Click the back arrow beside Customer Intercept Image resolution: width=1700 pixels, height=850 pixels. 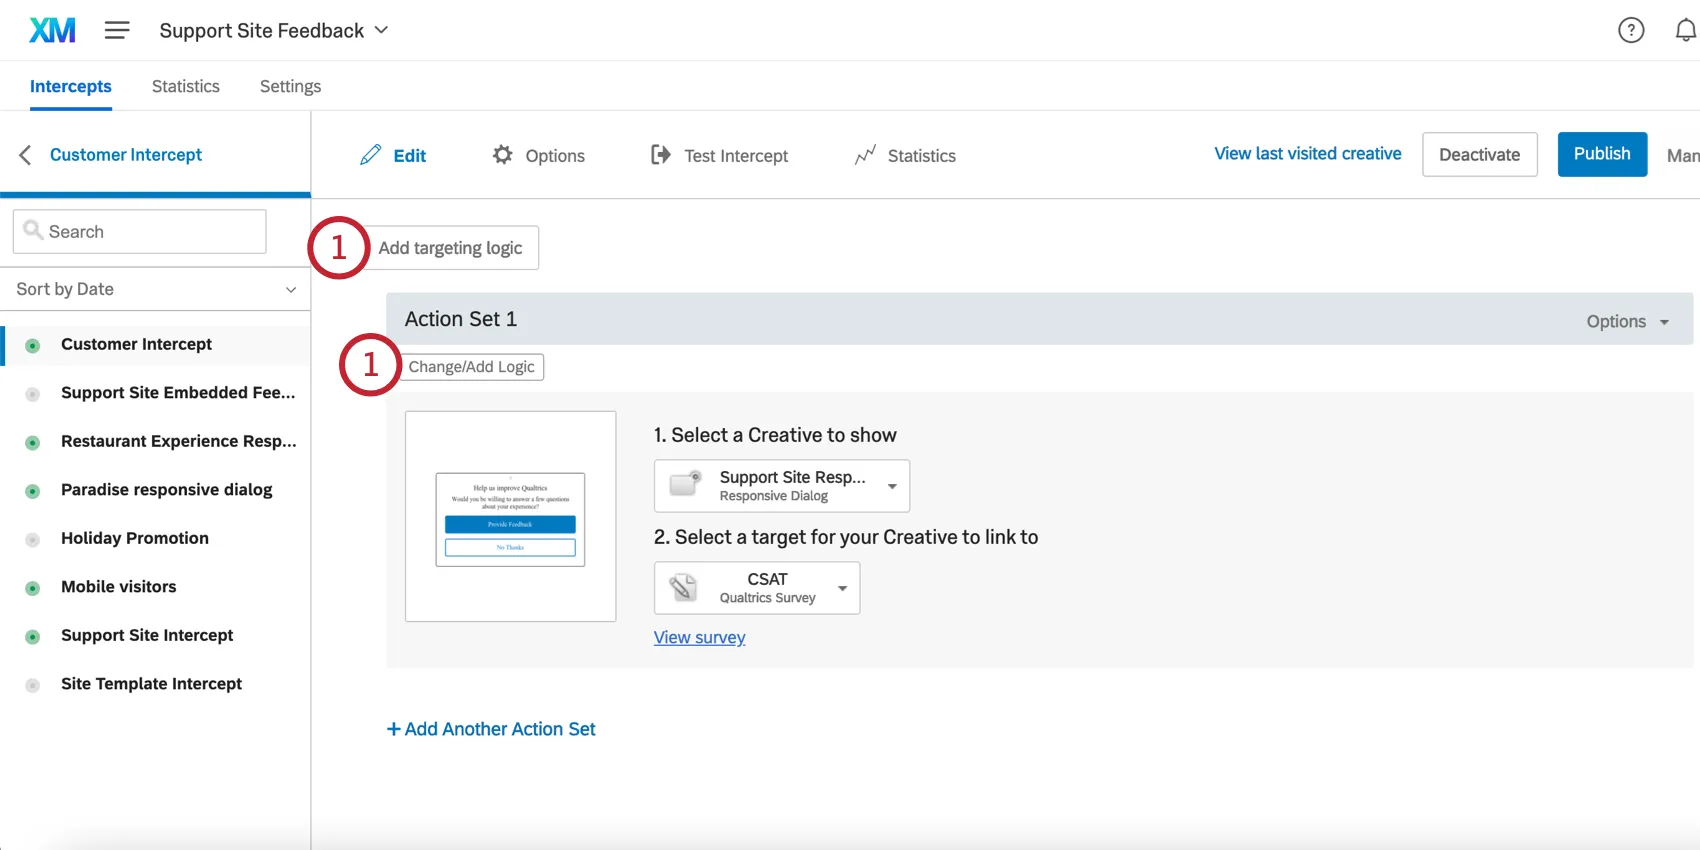26,155
